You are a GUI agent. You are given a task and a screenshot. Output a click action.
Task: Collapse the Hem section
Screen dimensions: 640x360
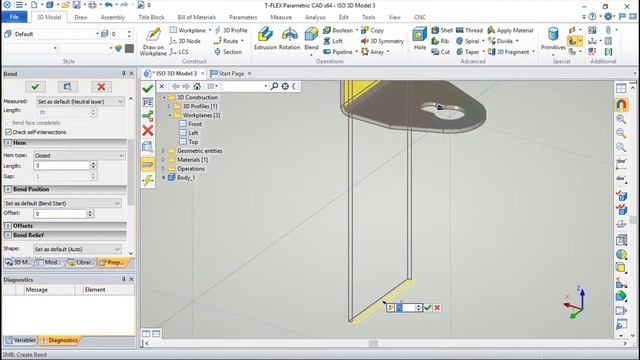[x=8, y=143]
